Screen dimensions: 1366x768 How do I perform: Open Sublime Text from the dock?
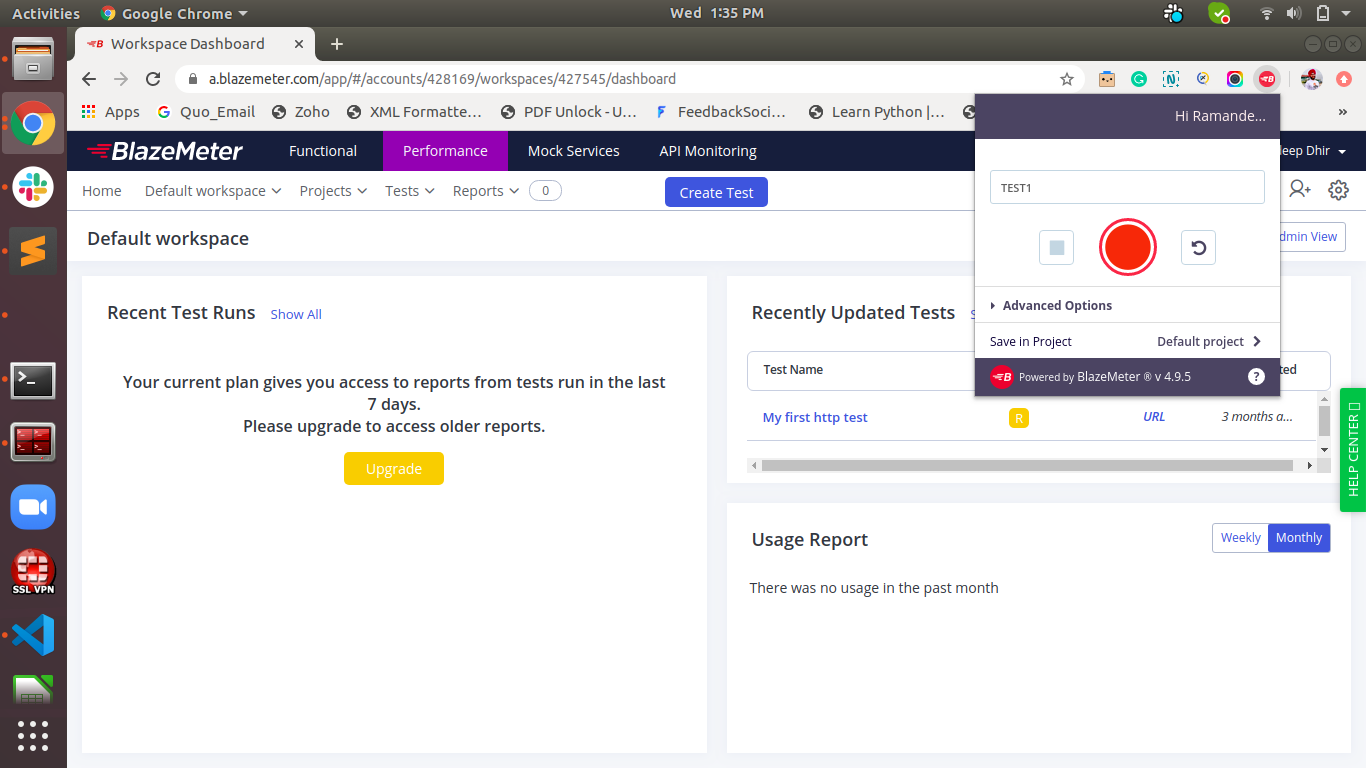(33, 251)
